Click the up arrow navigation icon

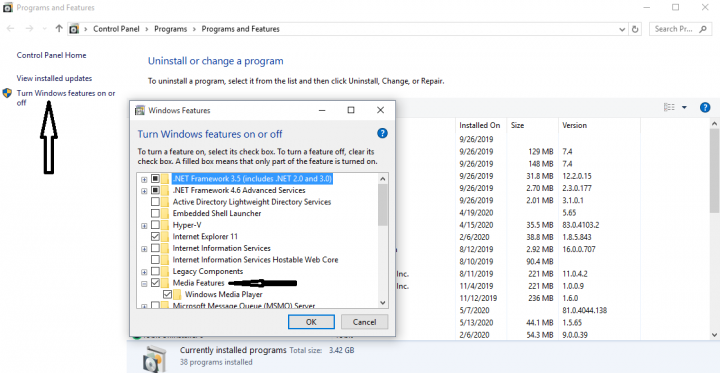click(58, 28)
